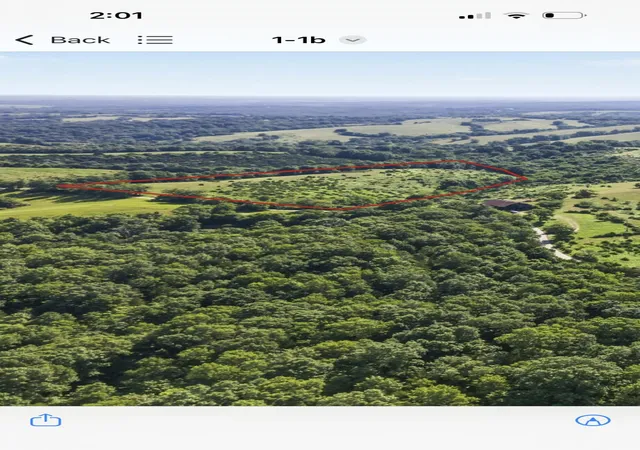Tap the Wi-Fi status icon
Image resolution: width=640 pixels, height=450 pixels.
pos(516,16)
